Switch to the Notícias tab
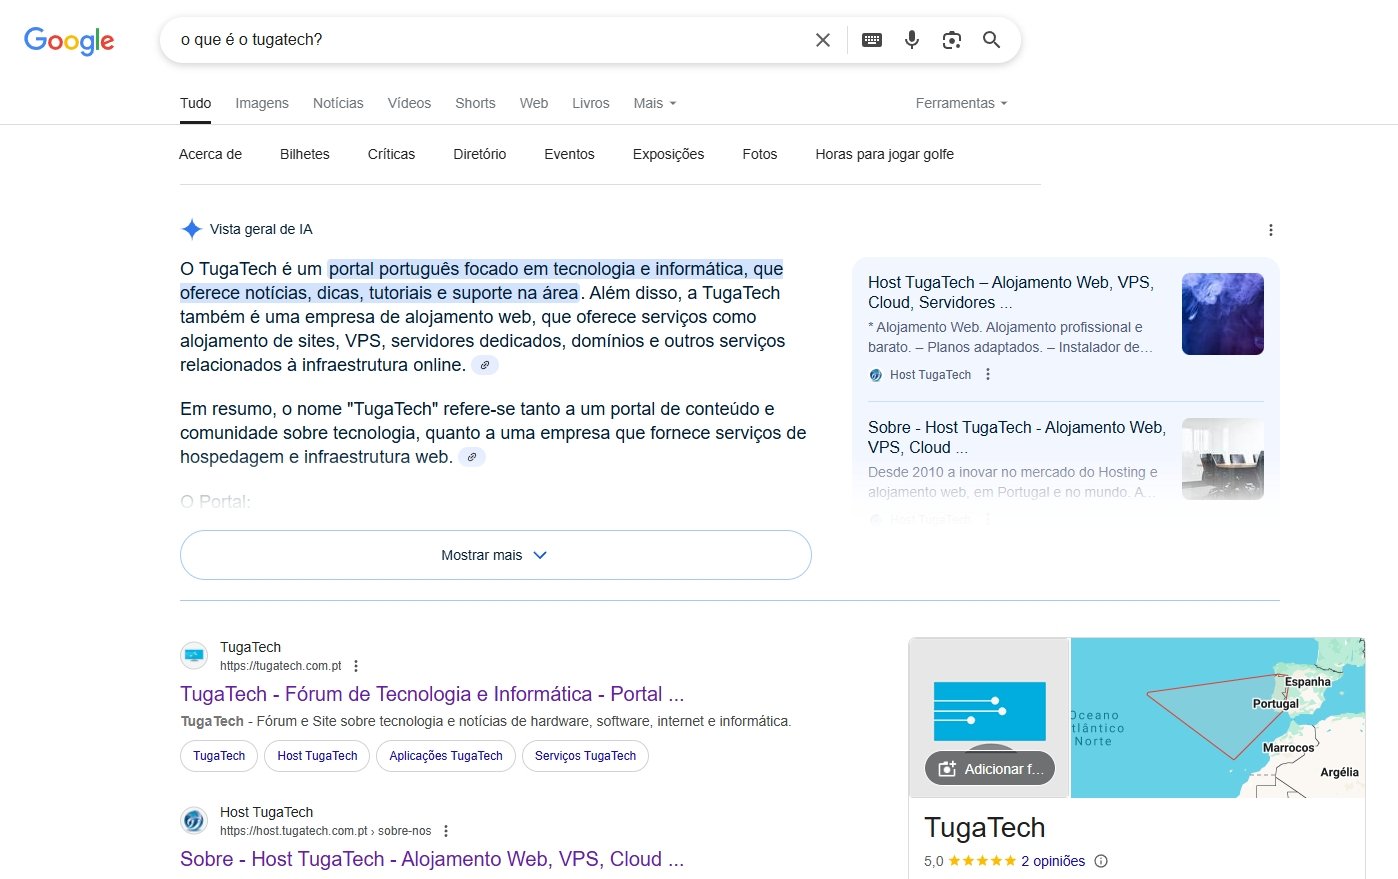 click(338, 103)
